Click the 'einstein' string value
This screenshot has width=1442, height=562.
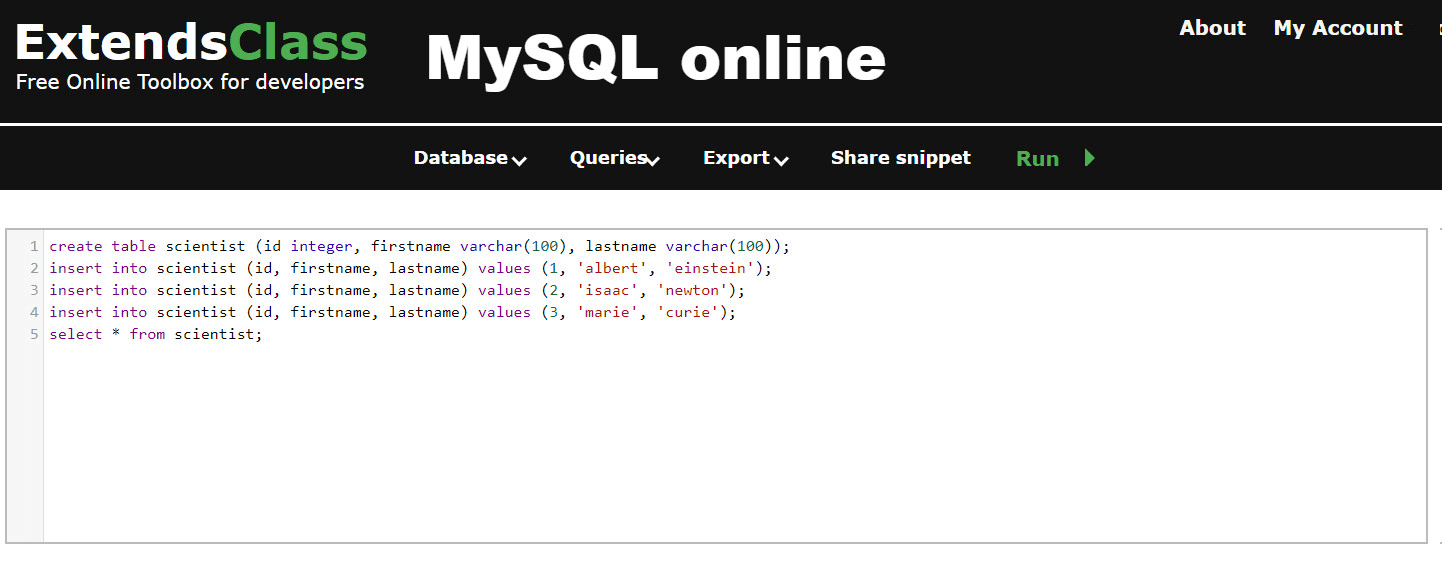point(710,268)
